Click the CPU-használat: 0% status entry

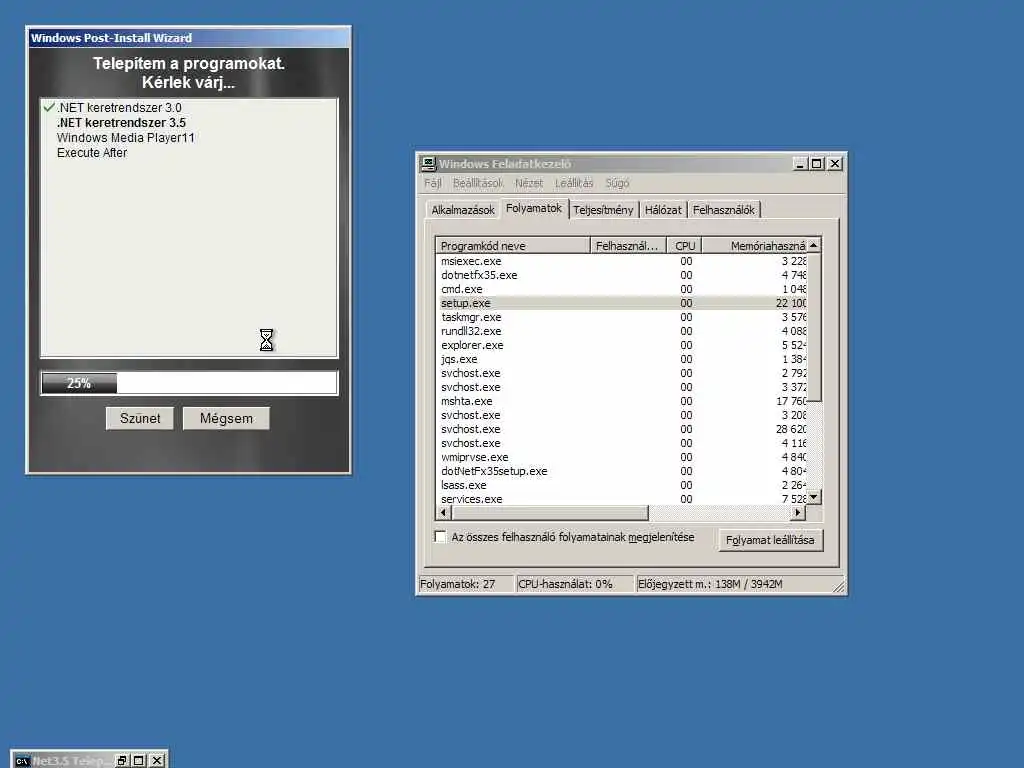tap(575, 584)
